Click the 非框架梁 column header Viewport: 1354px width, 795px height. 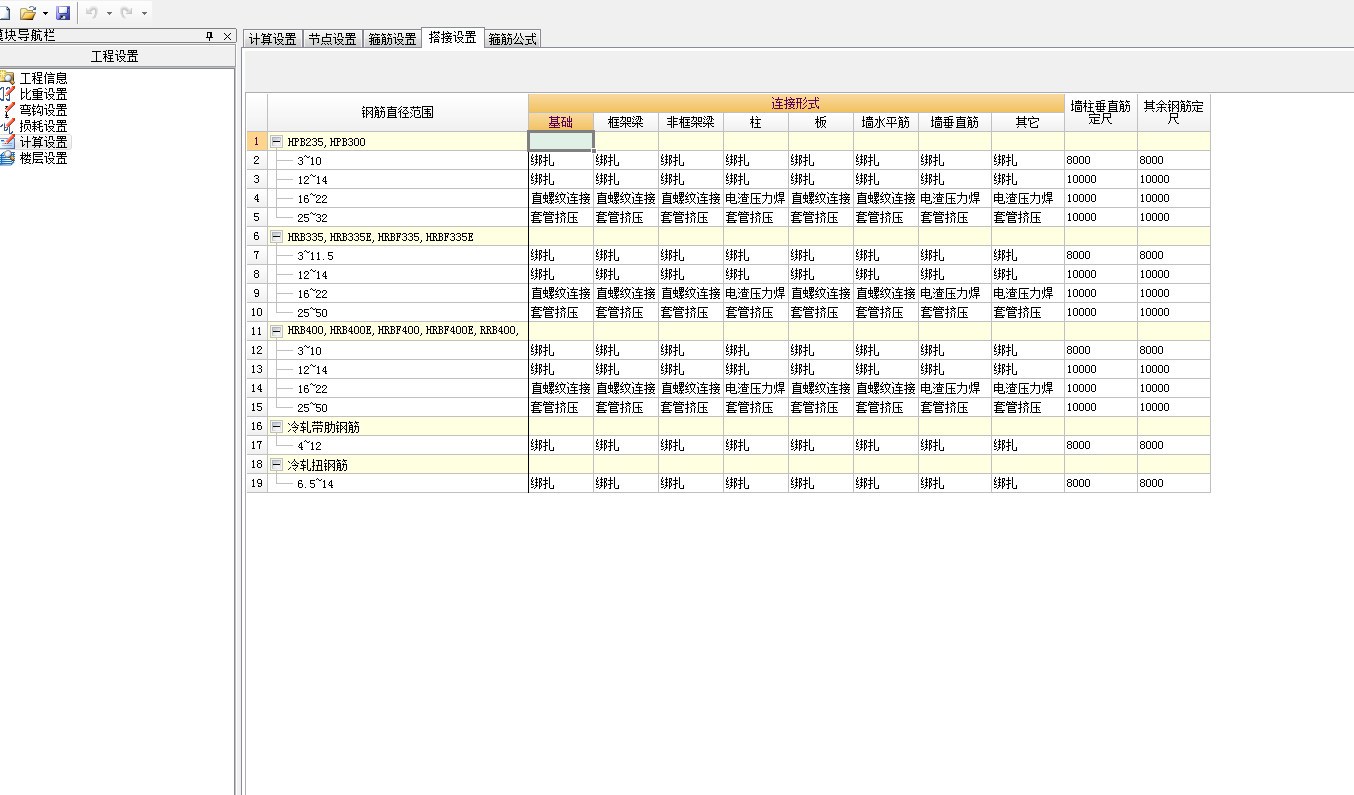[x=691, y=122]
